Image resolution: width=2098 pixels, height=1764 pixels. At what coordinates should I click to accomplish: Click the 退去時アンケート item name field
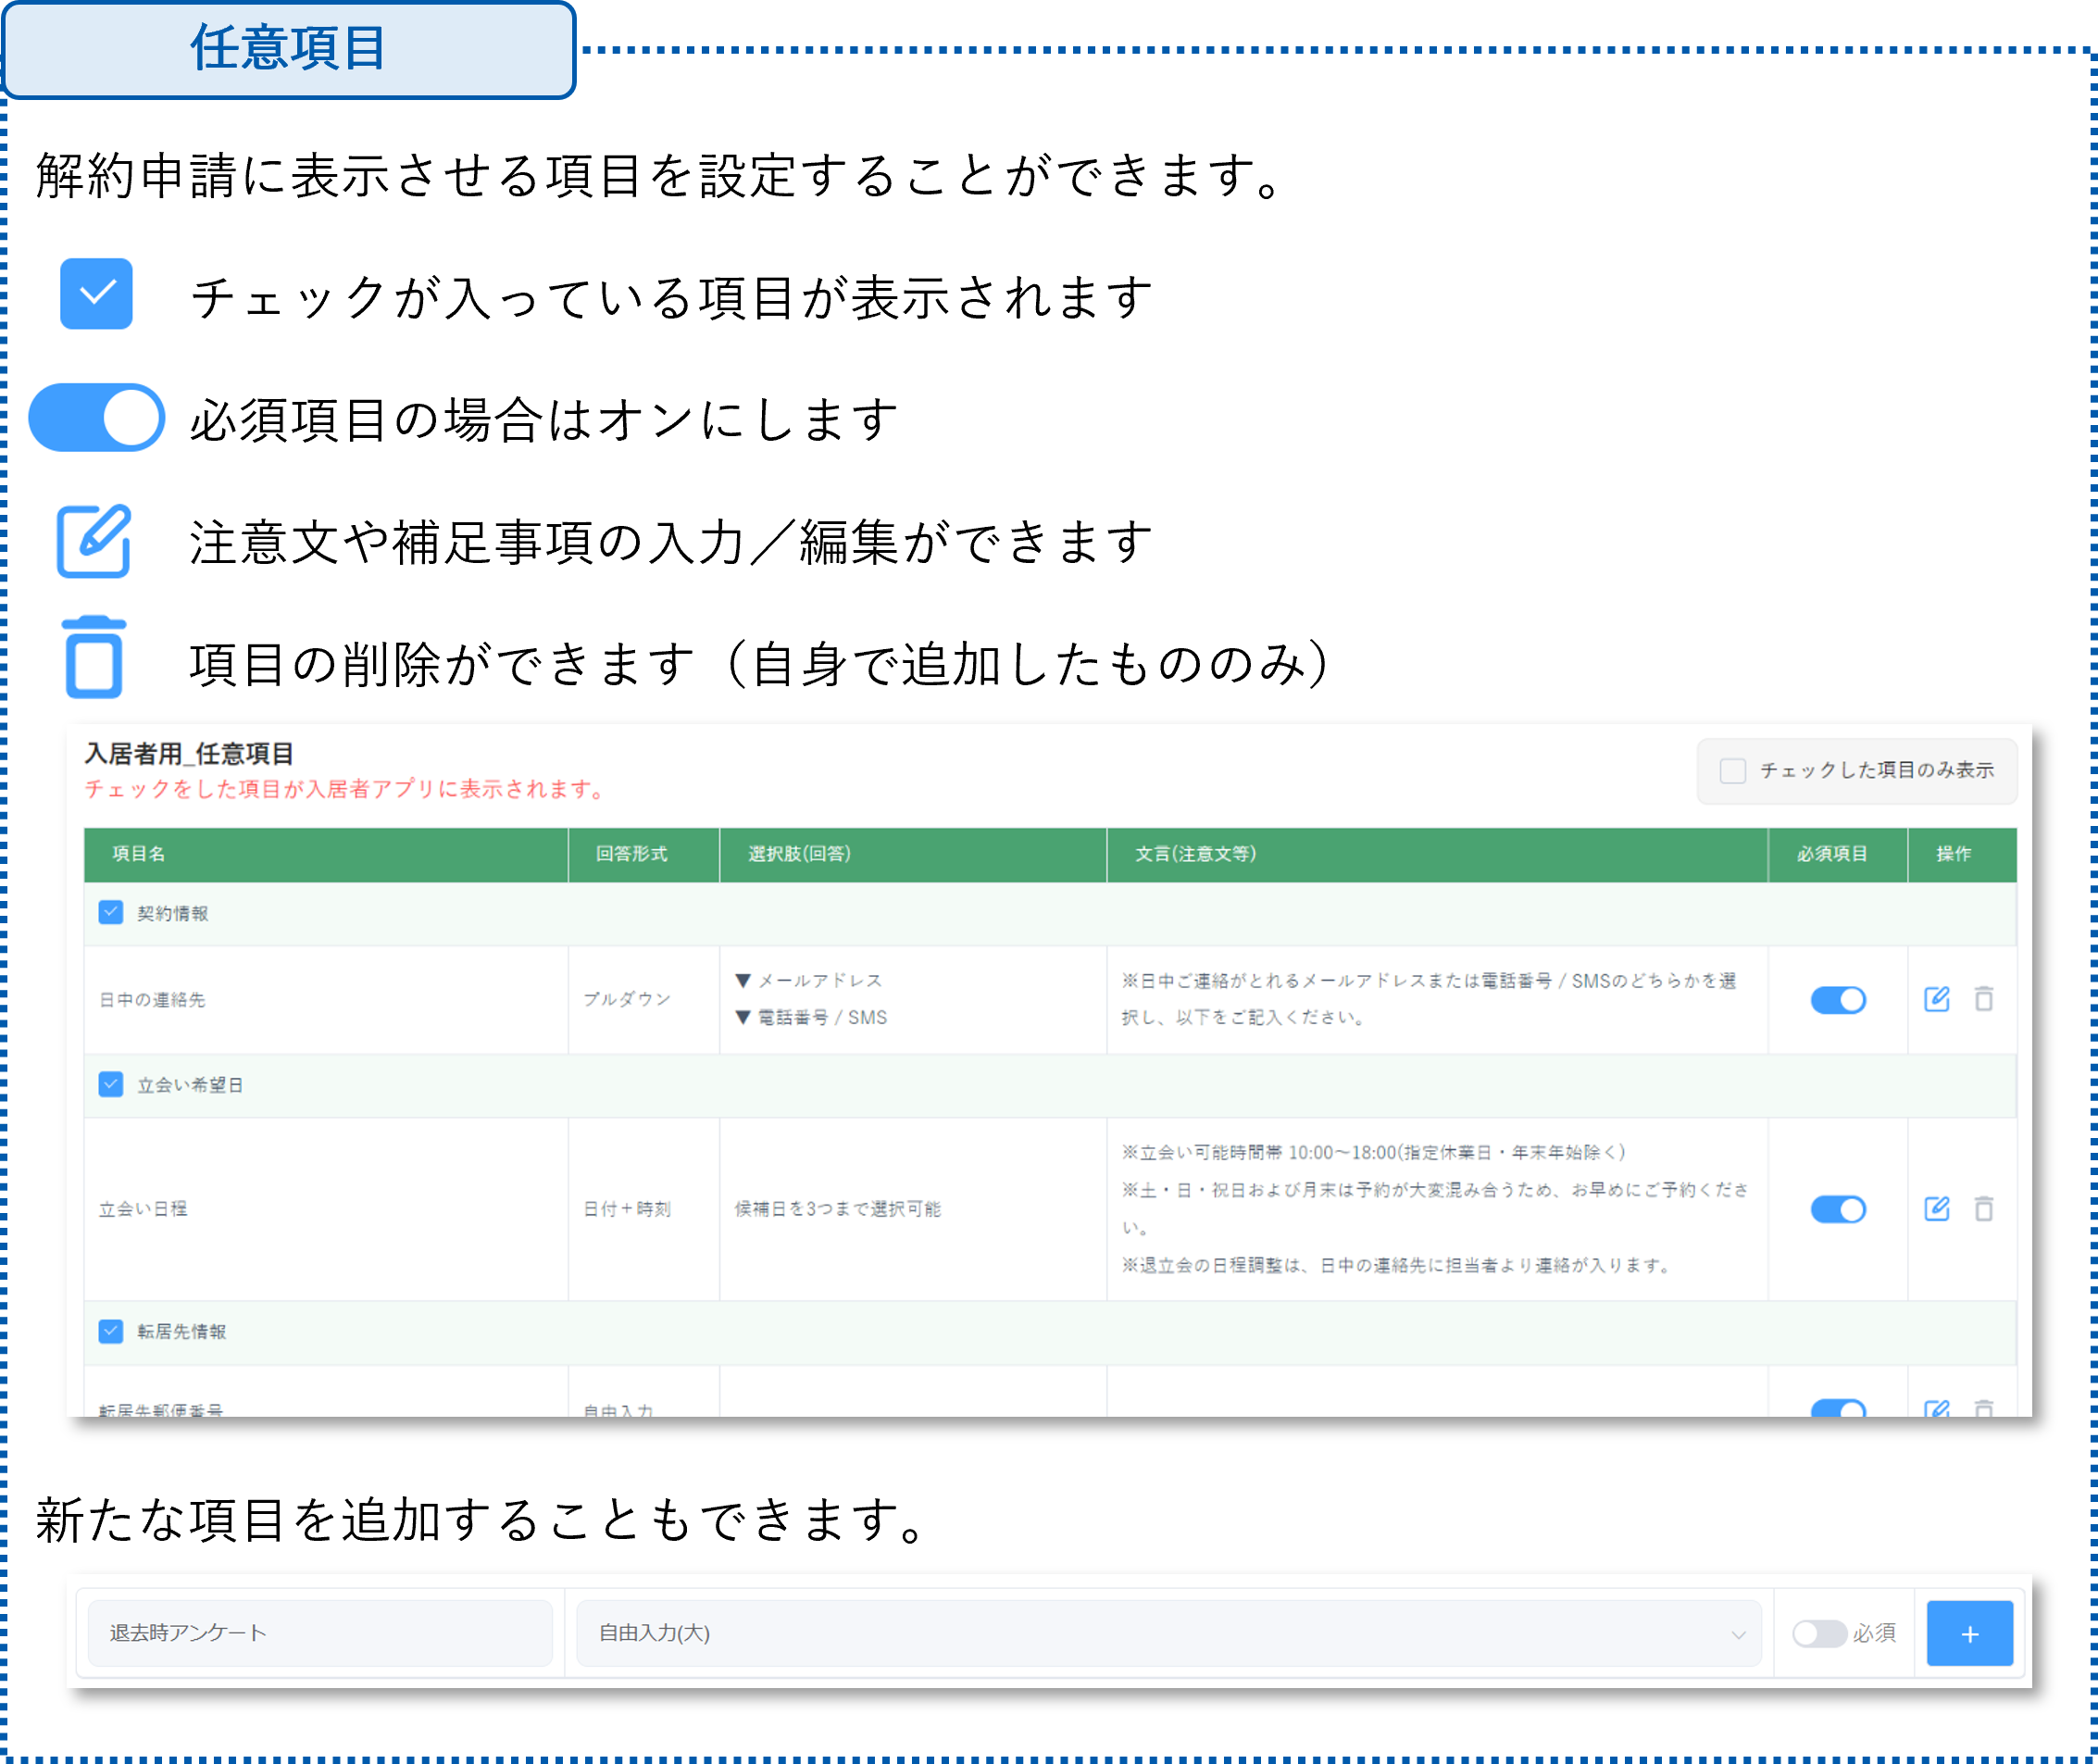coord(320,1633)
